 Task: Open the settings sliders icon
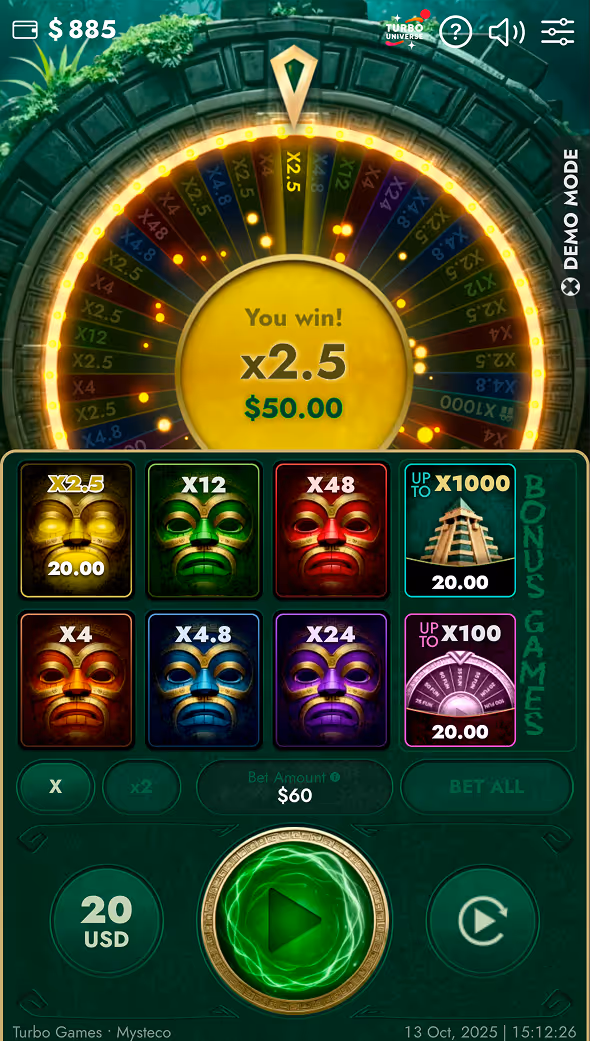pyautogui.click(x=557, y=31)
